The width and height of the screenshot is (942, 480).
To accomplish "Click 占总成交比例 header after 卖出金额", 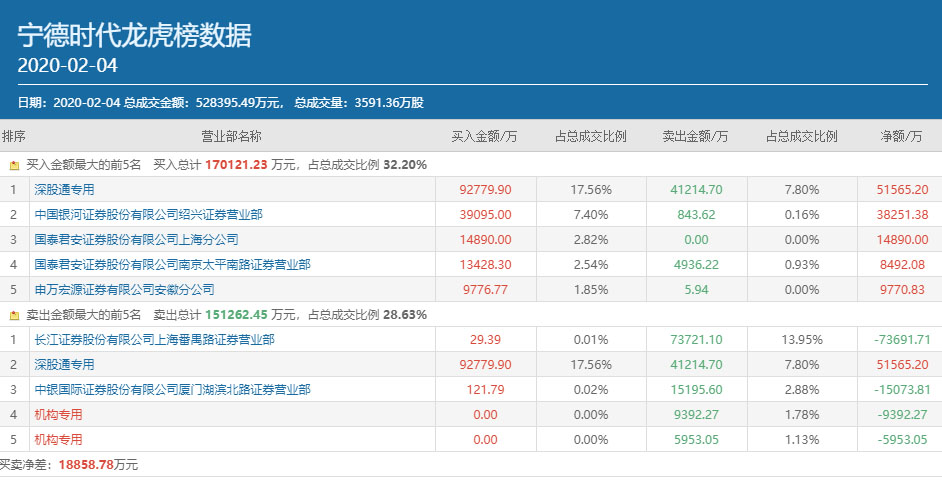I will 801,136.
